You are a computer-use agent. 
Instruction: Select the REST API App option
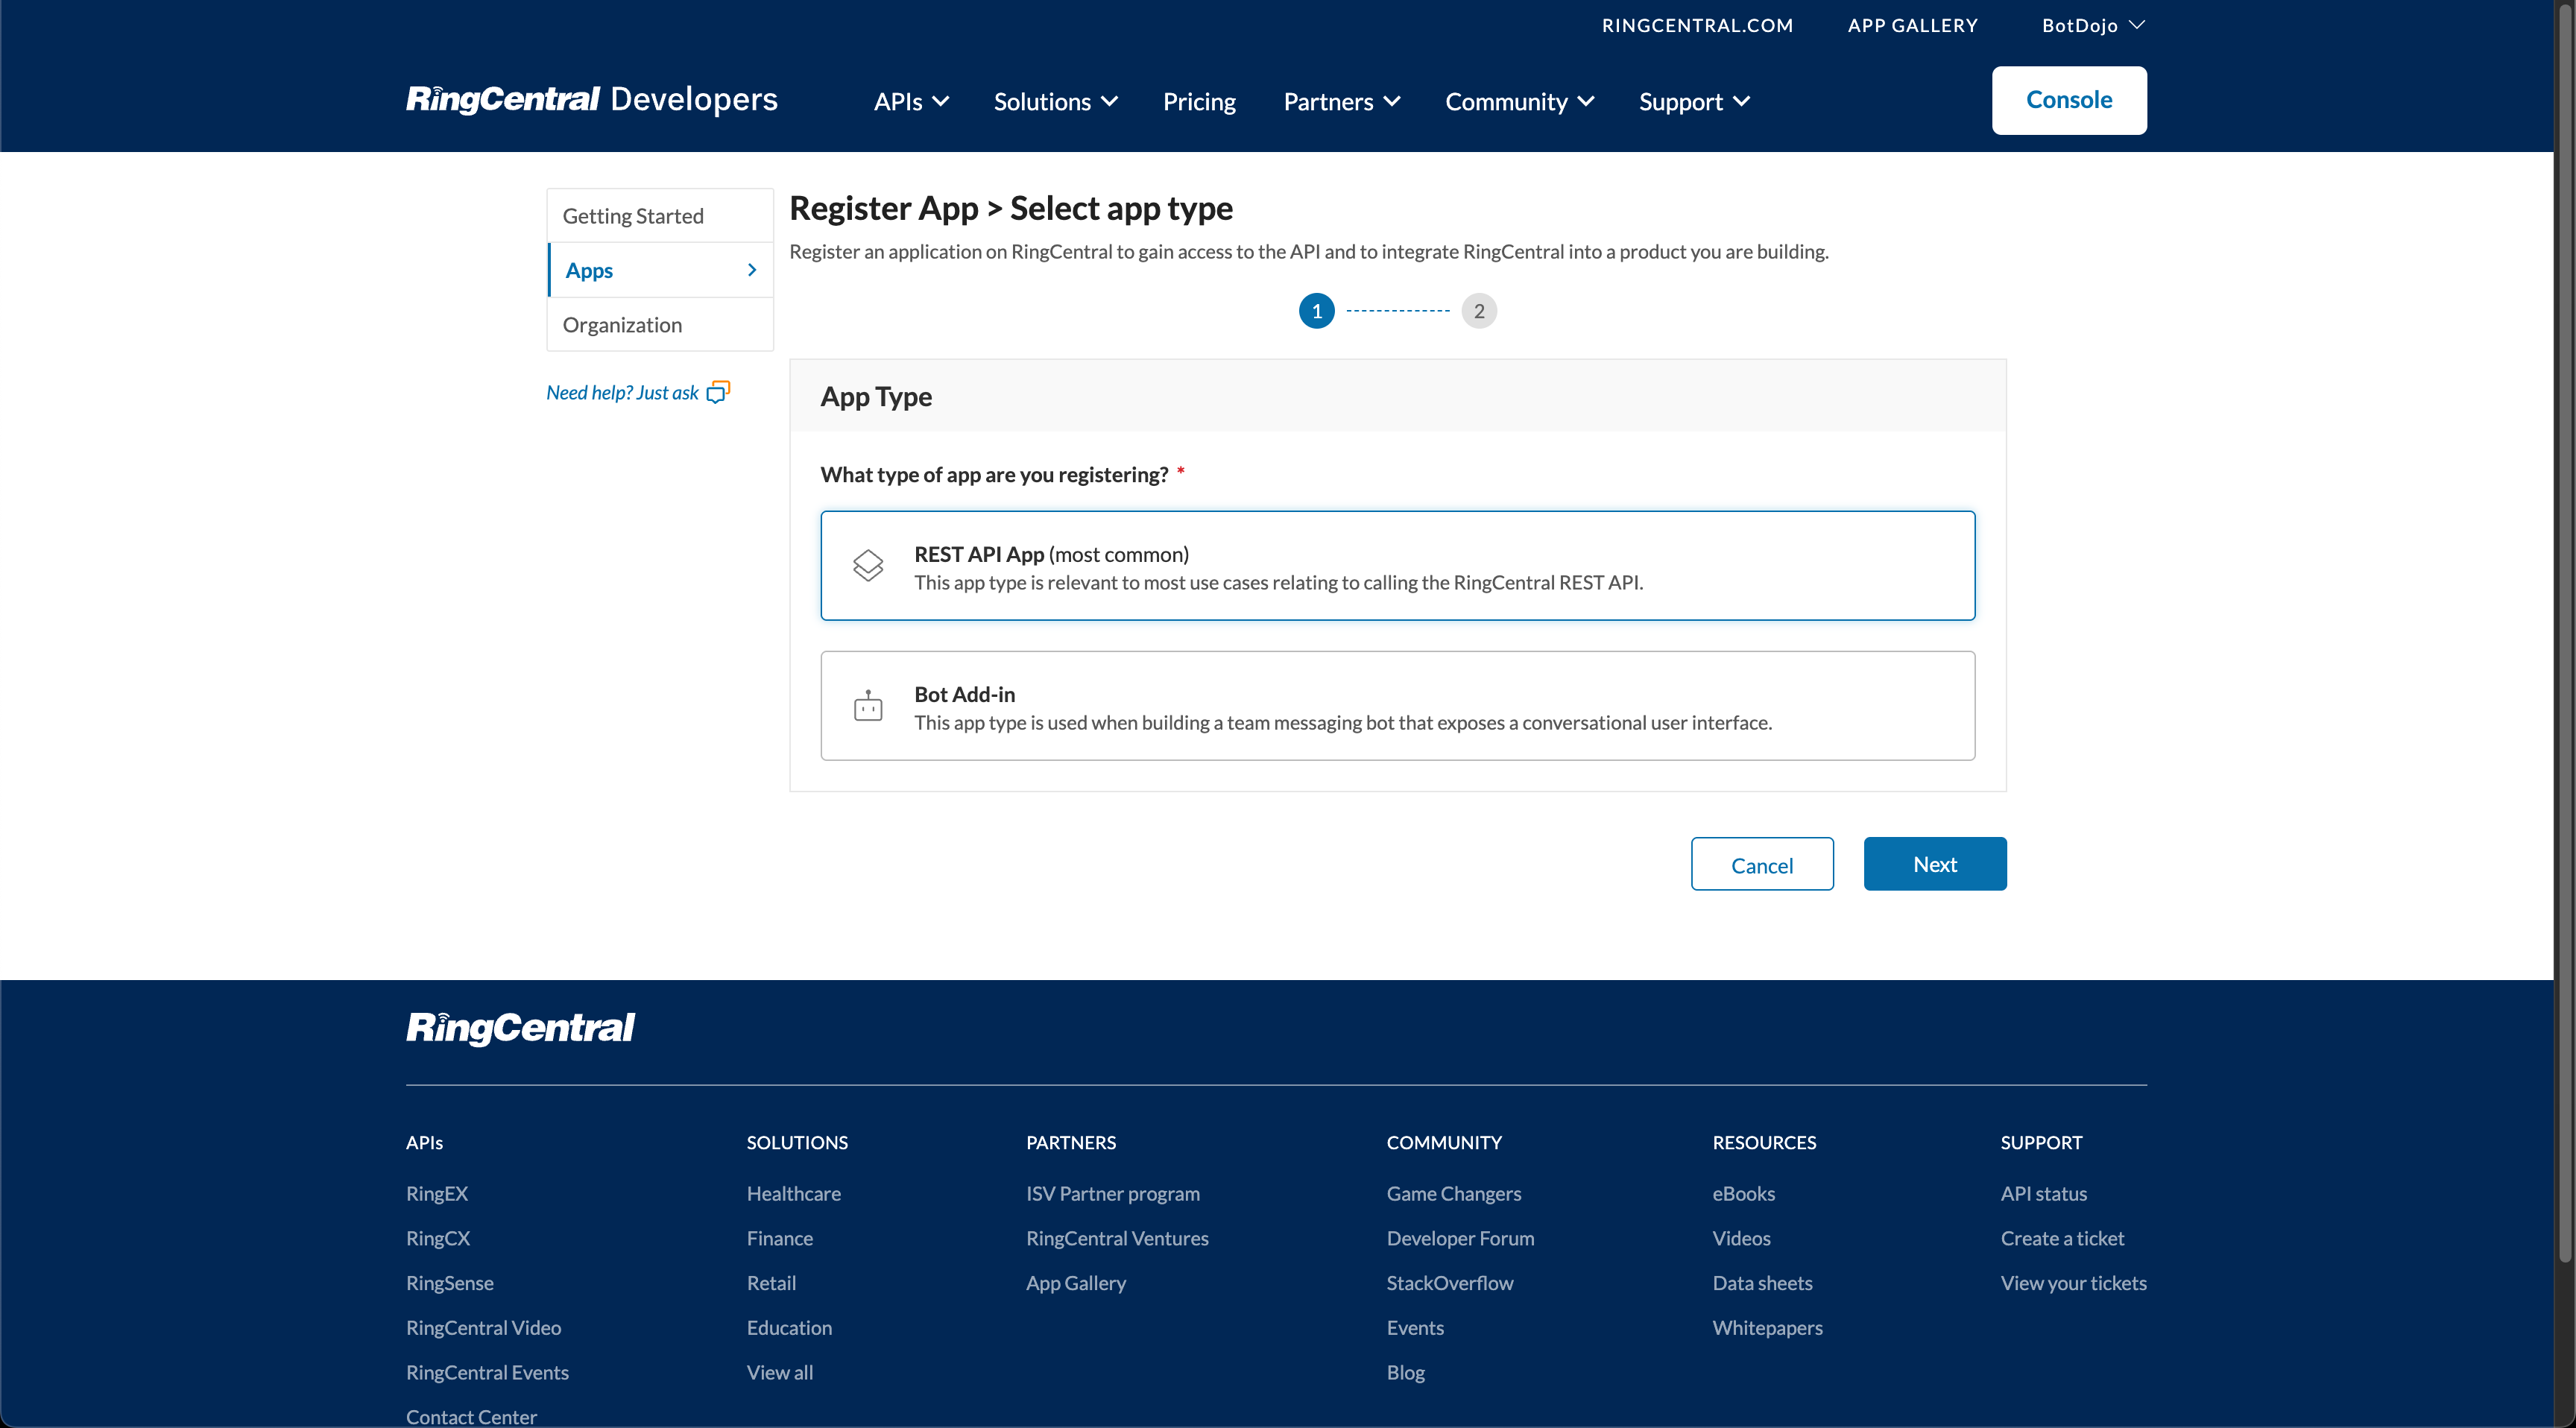coord(1397,565)
